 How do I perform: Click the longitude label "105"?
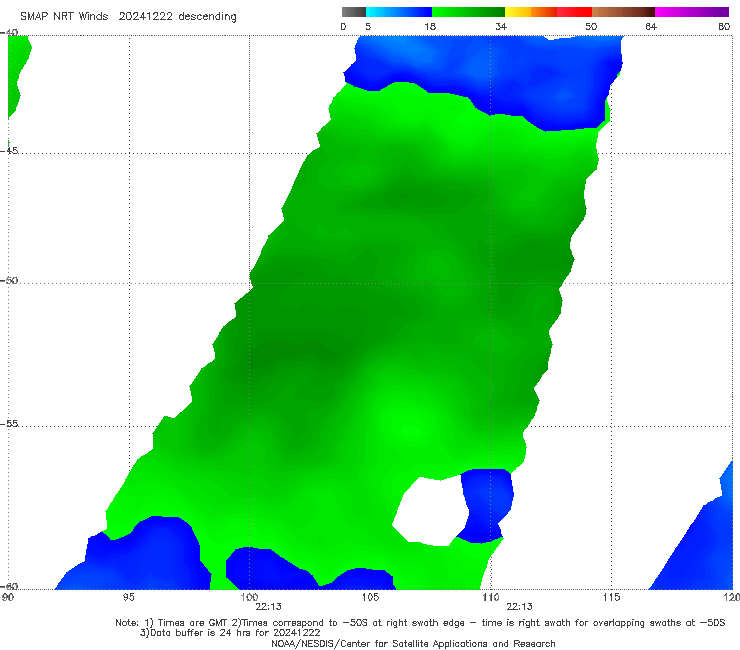(370, 598)
